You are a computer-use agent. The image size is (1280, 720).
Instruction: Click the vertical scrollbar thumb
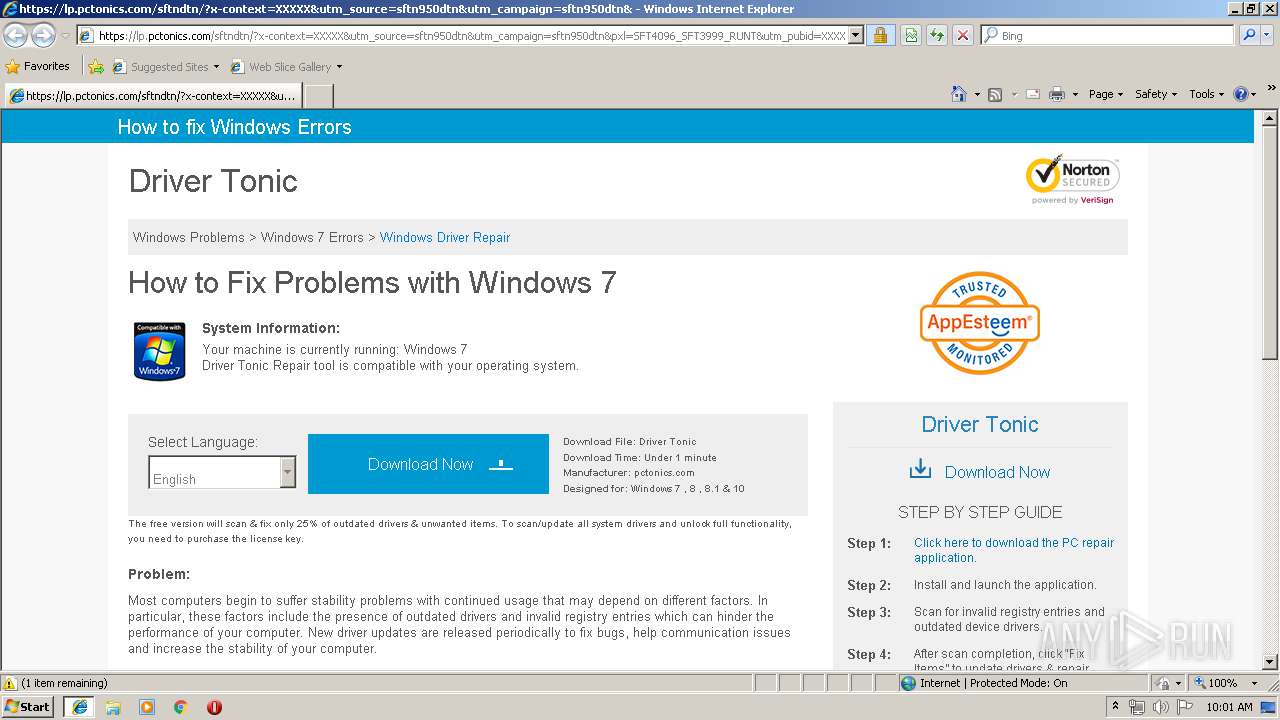pos(1270,245)
